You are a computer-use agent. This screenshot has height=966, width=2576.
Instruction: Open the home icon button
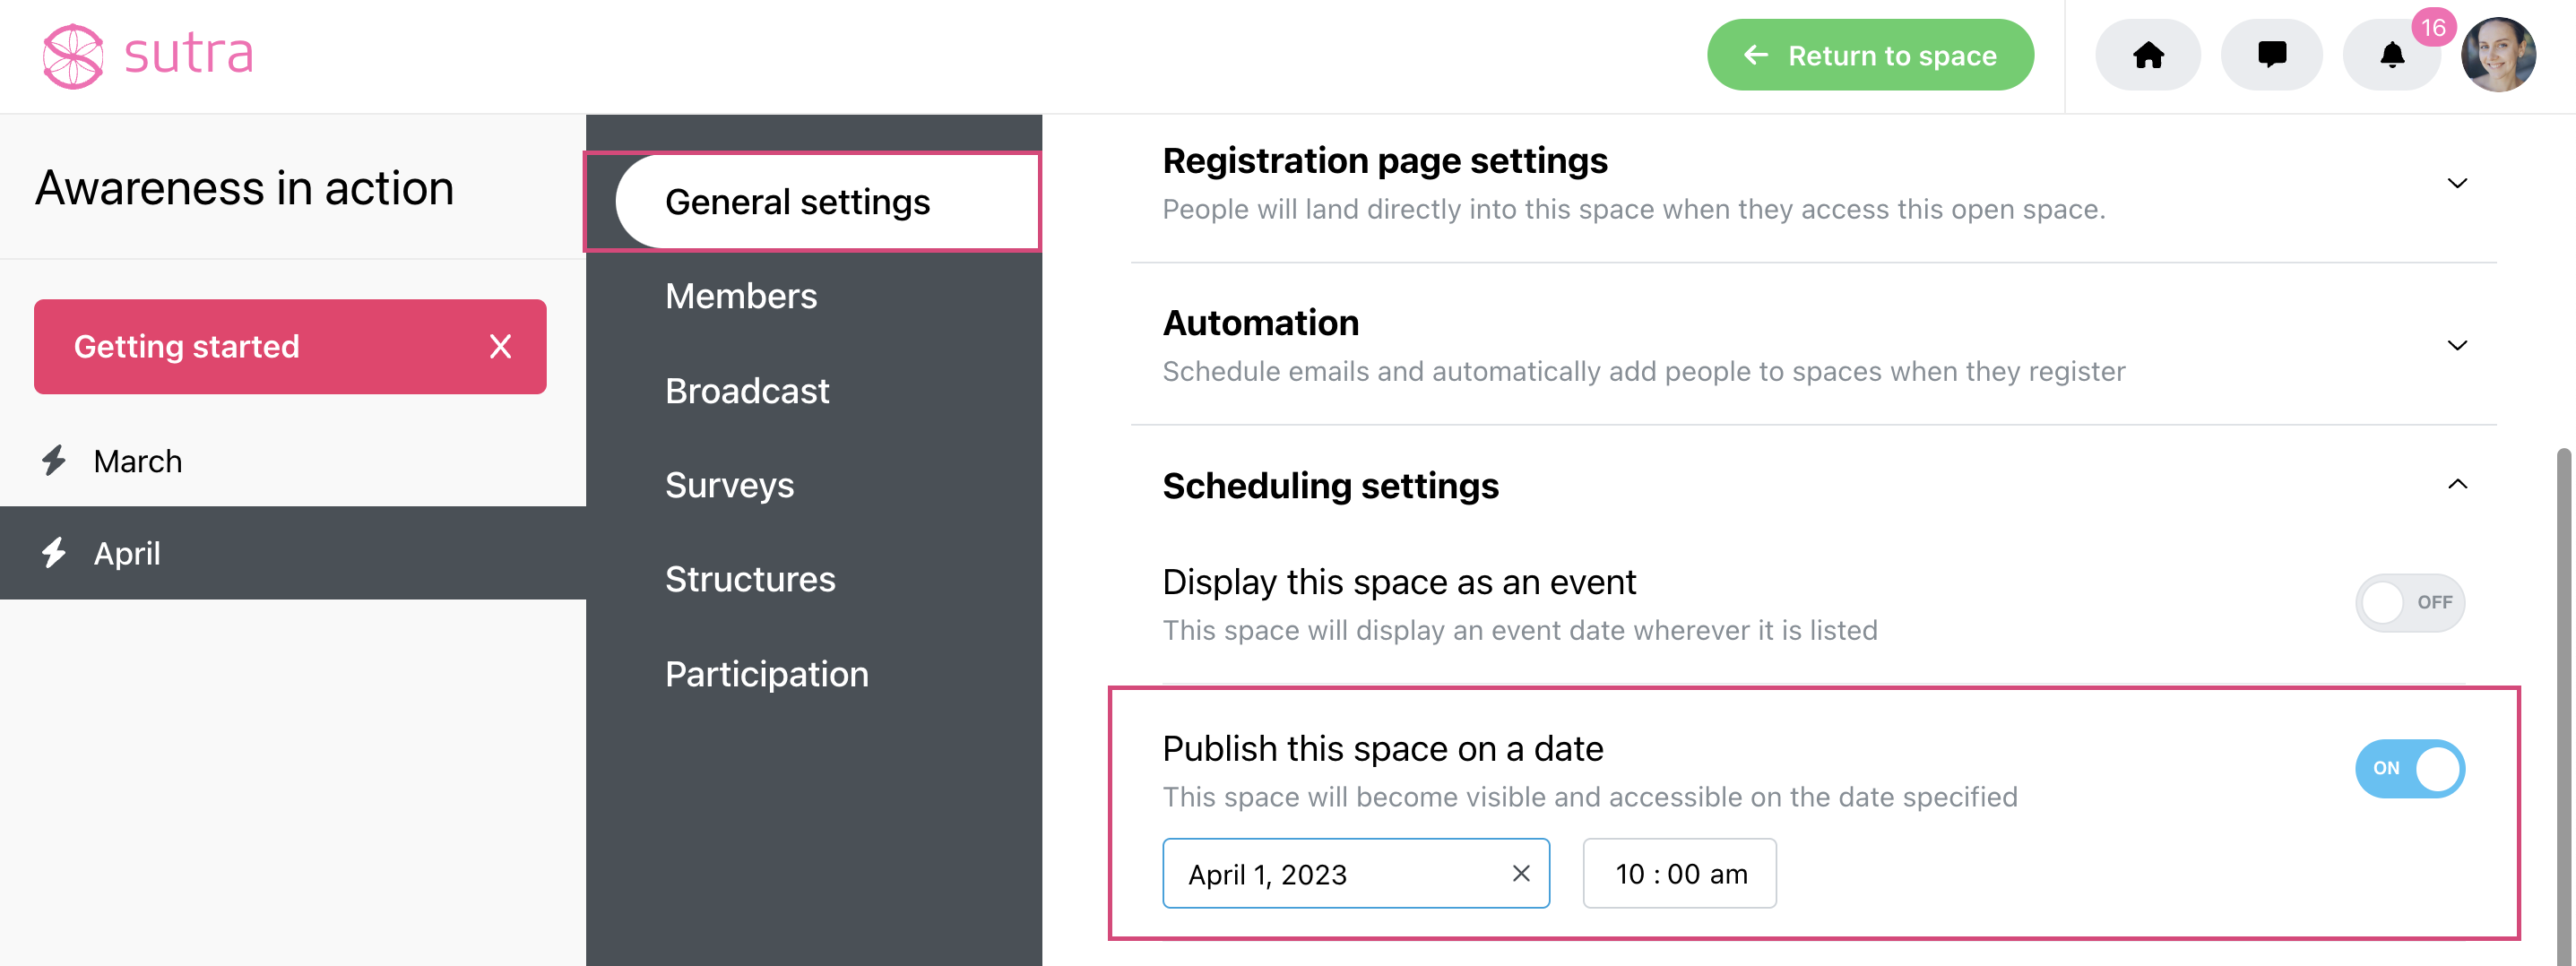coord(2148,55)
